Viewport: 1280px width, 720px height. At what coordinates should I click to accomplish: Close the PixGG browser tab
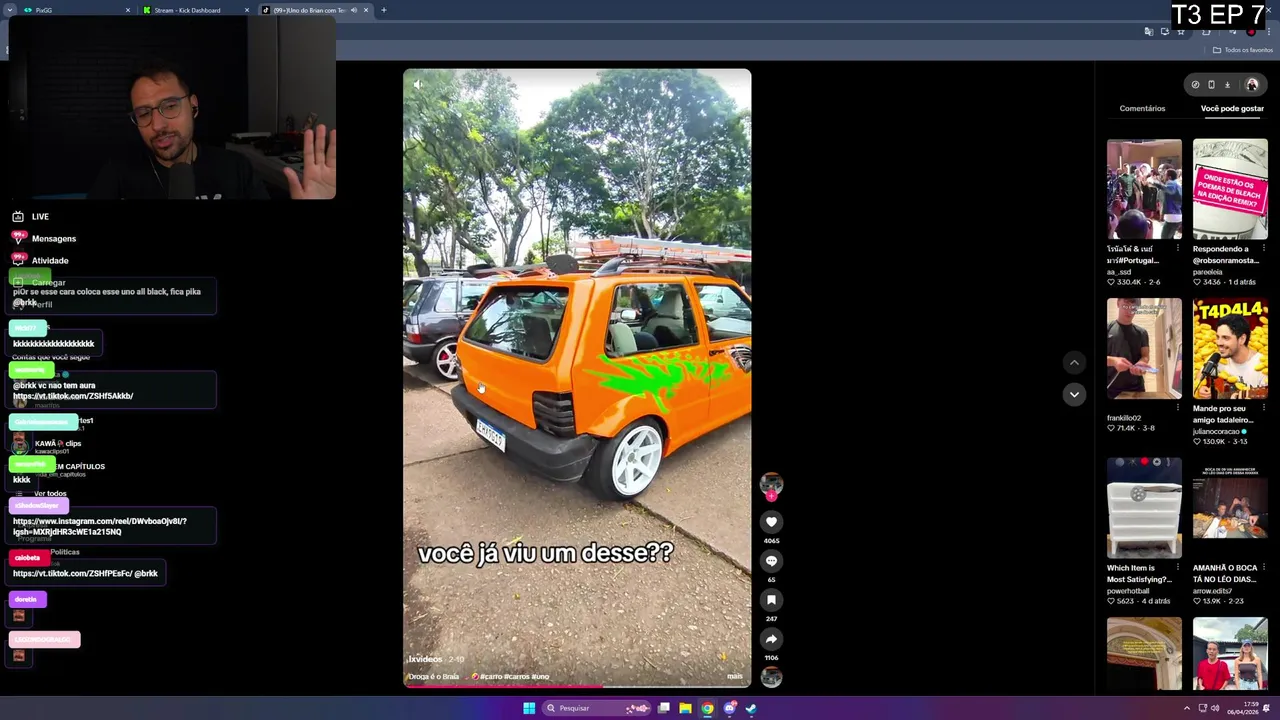pyautogui.click(x=128, y=10)
